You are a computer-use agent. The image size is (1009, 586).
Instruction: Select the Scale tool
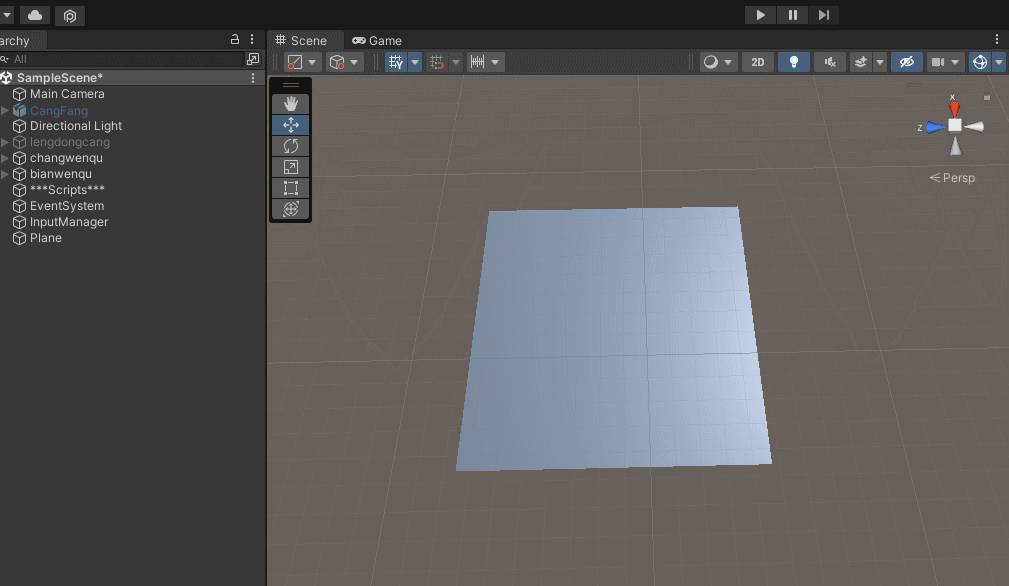point(290,166)
